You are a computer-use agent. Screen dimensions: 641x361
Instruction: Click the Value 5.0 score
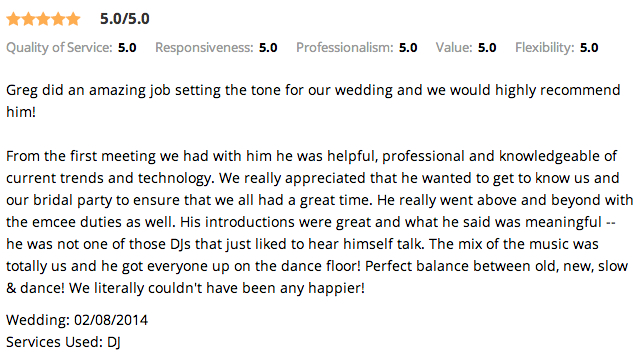click(487, 48)
